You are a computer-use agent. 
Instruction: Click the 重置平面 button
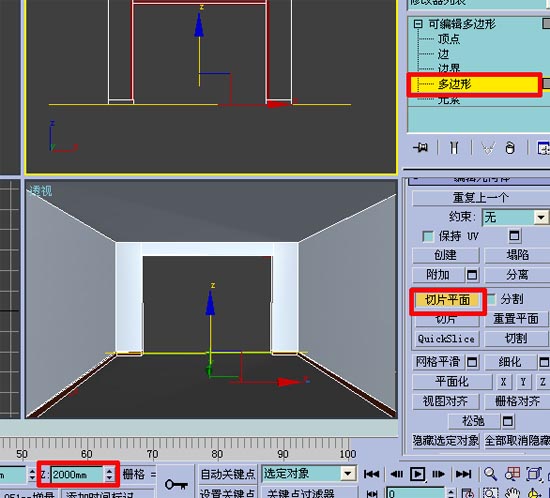[516, 319]
